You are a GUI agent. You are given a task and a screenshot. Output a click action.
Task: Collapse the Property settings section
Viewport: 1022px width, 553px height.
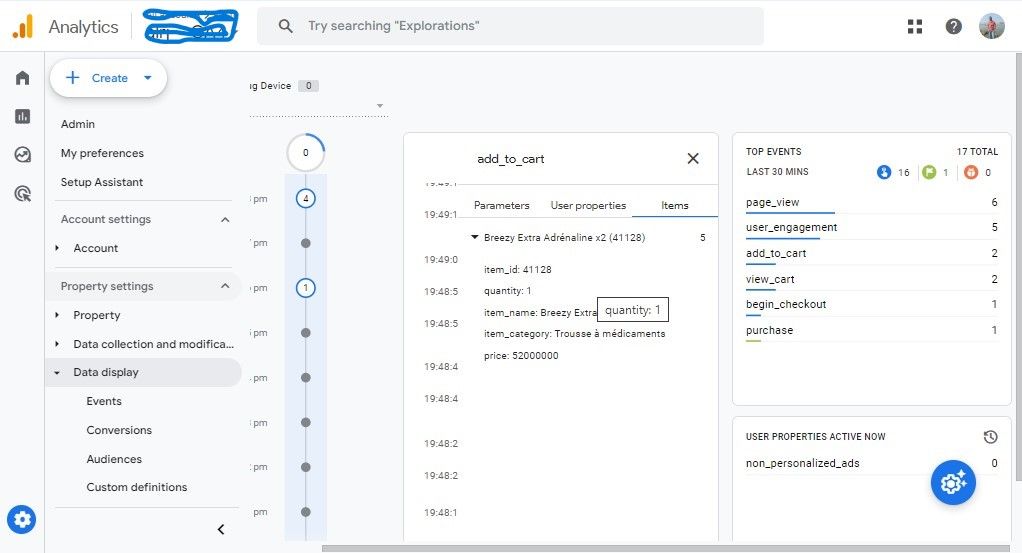point(225,286)
